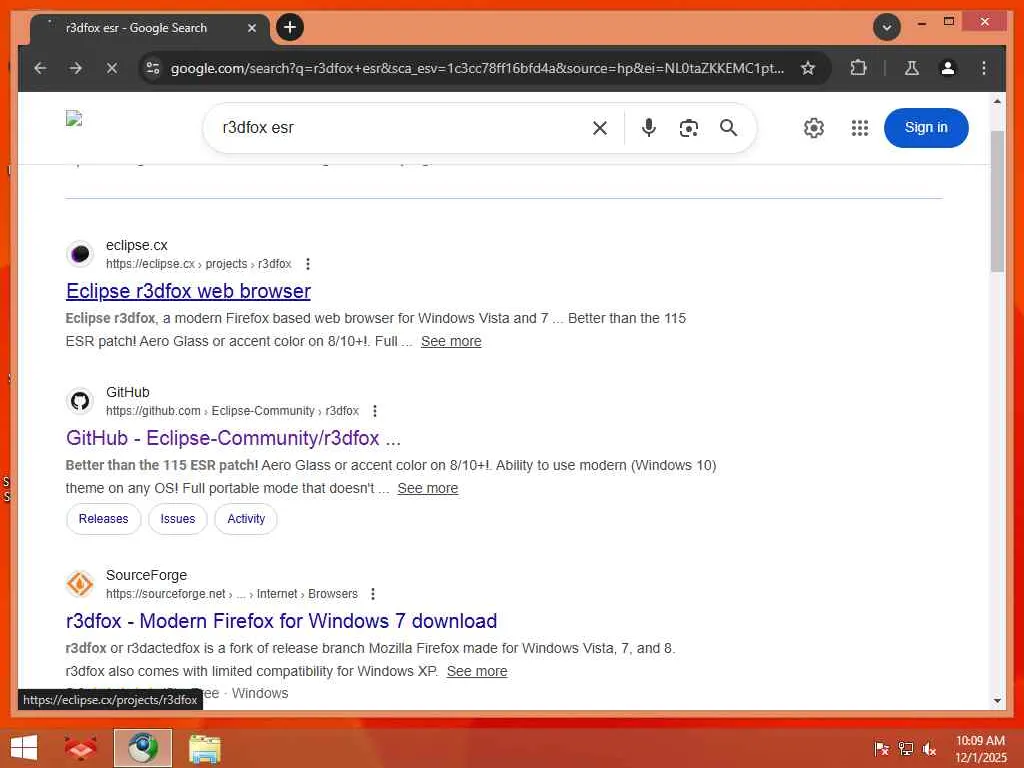
Task: Open more options for SourceForge result
Action: click(x=372, y=594)
